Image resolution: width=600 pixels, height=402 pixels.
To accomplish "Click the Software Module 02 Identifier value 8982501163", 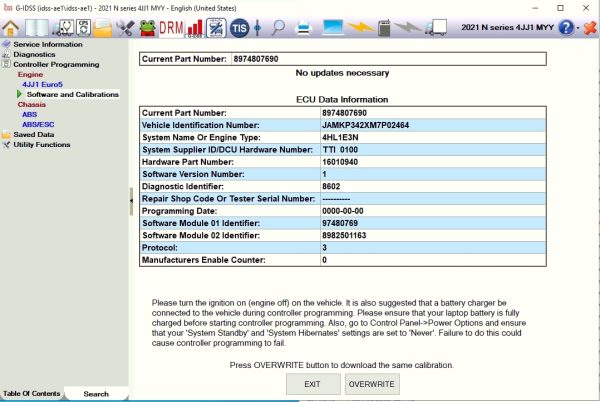I will 344,235.
